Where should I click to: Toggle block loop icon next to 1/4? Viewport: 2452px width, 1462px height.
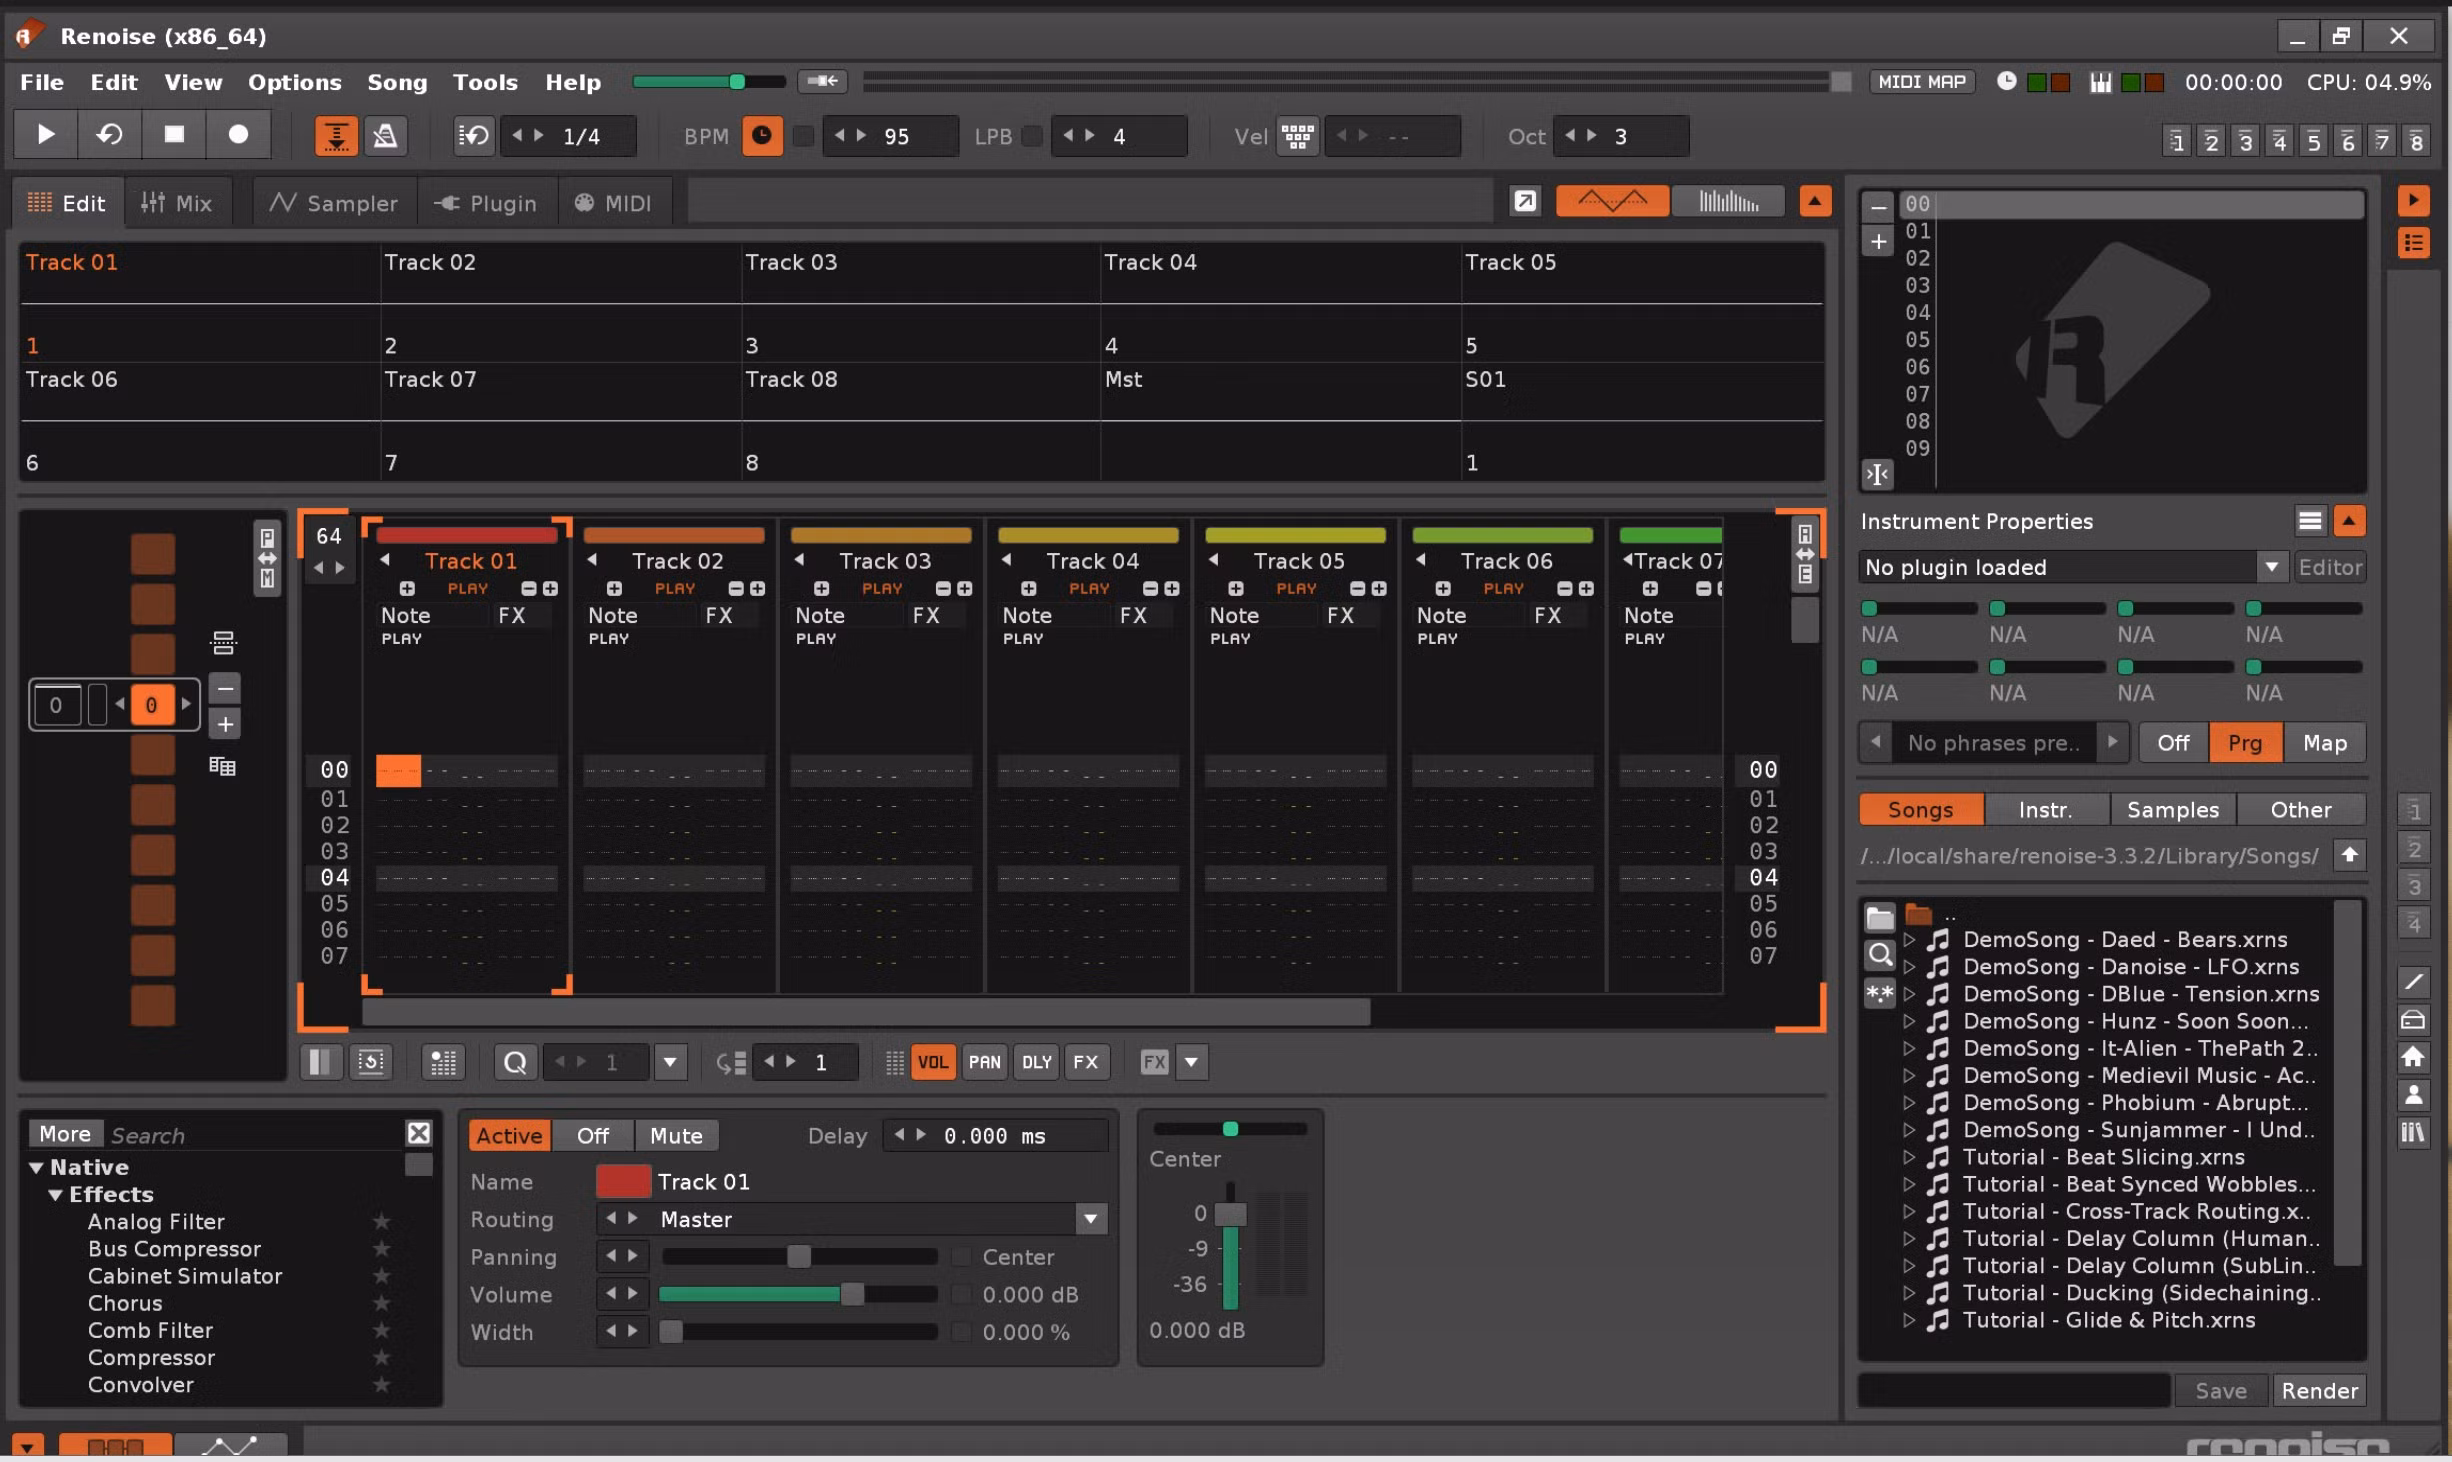click(473, 136)
